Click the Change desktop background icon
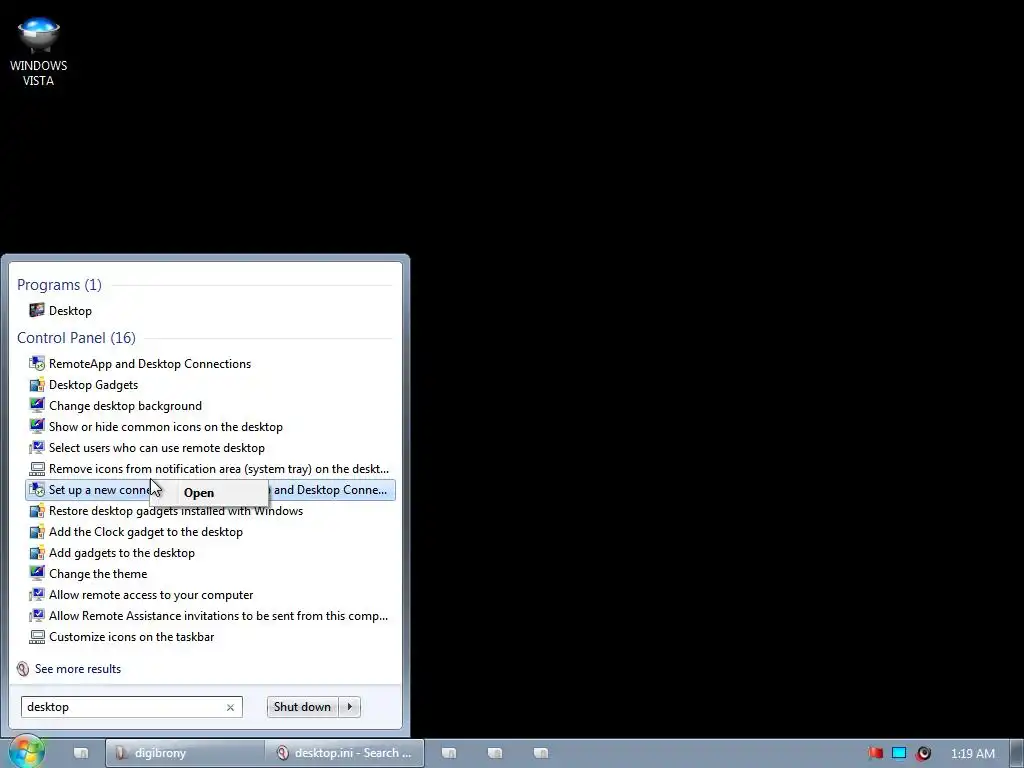The height and width of the screenshot is (768, 1024). 37,406
